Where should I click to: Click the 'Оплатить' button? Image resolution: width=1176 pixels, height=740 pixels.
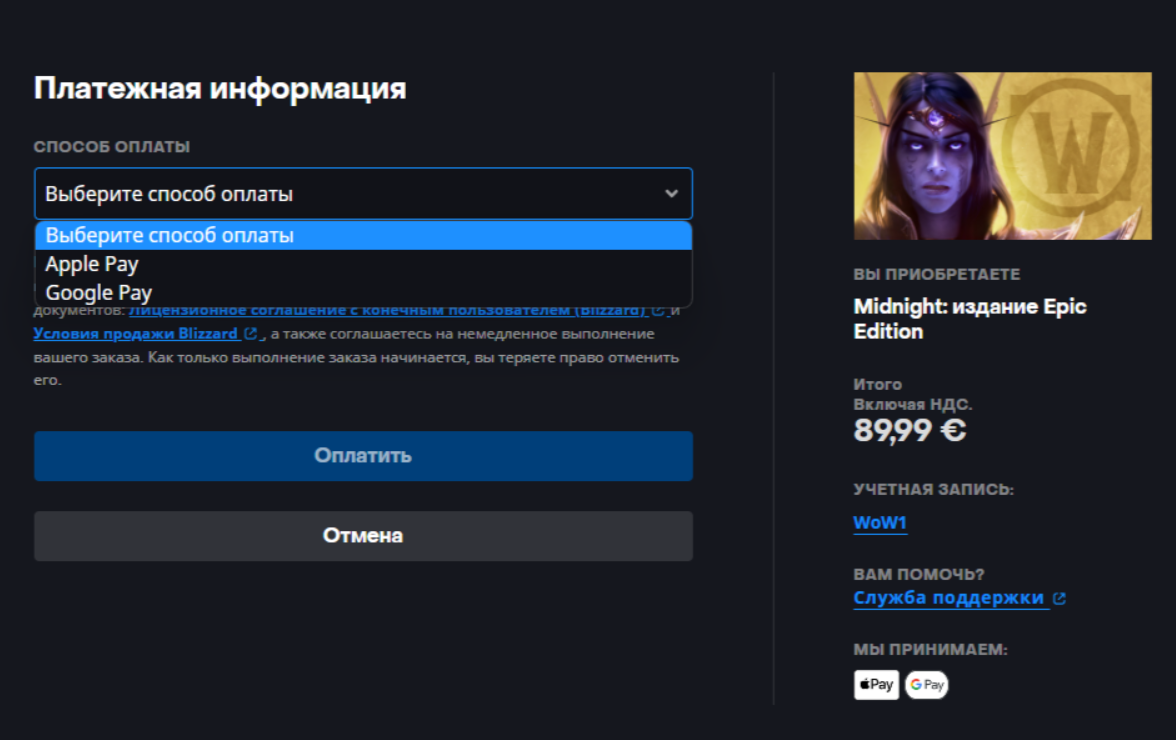[x=363, y=455]
